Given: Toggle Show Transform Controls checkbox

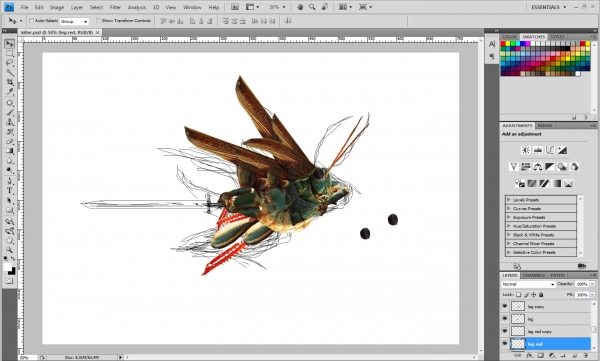Looking at the screenshot, I should (98, 21).
